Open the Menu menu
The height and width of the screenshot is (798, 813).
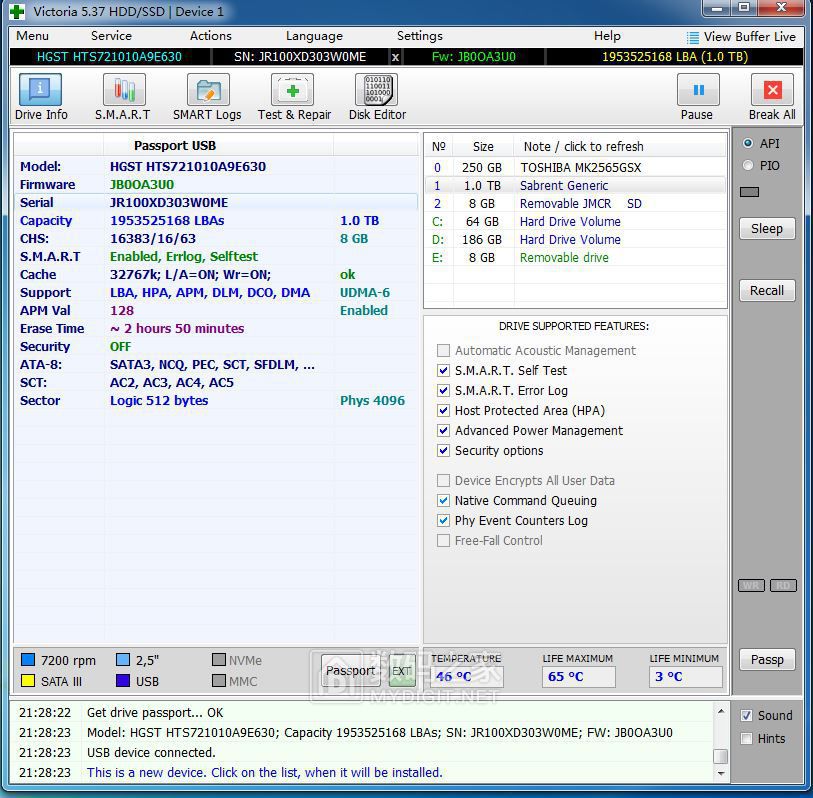[x=32, y=36]
